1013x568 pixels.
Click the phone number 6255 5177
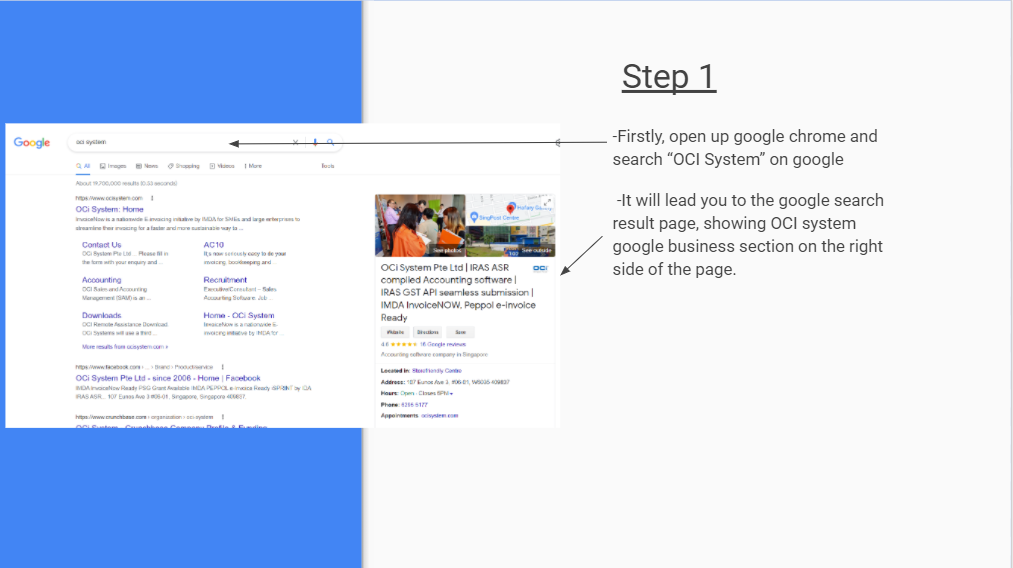click(x=414, y=405)
